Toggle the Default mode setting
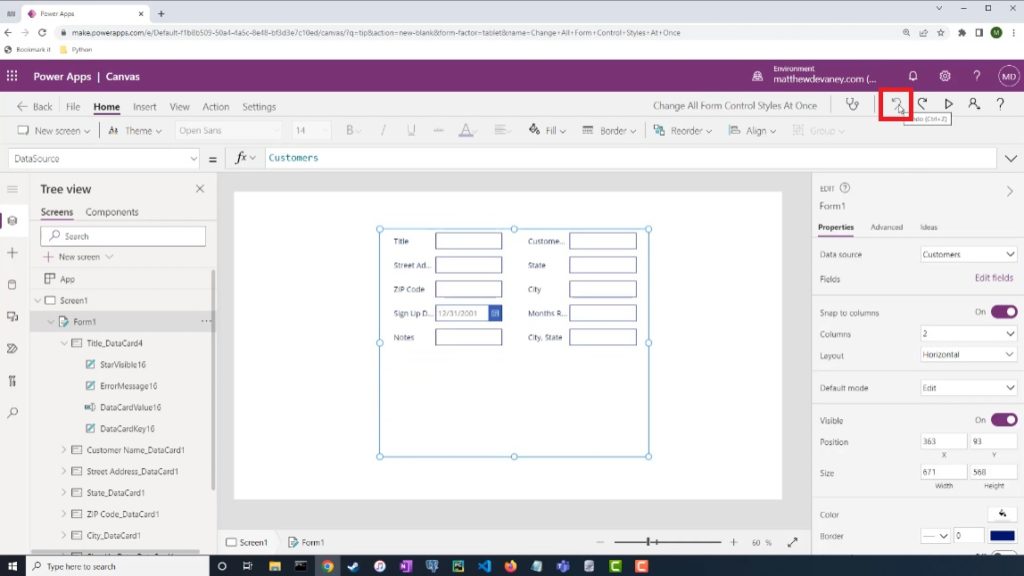Image resolution: width=1024 pixels, height=576 pixels. (966, 389)
